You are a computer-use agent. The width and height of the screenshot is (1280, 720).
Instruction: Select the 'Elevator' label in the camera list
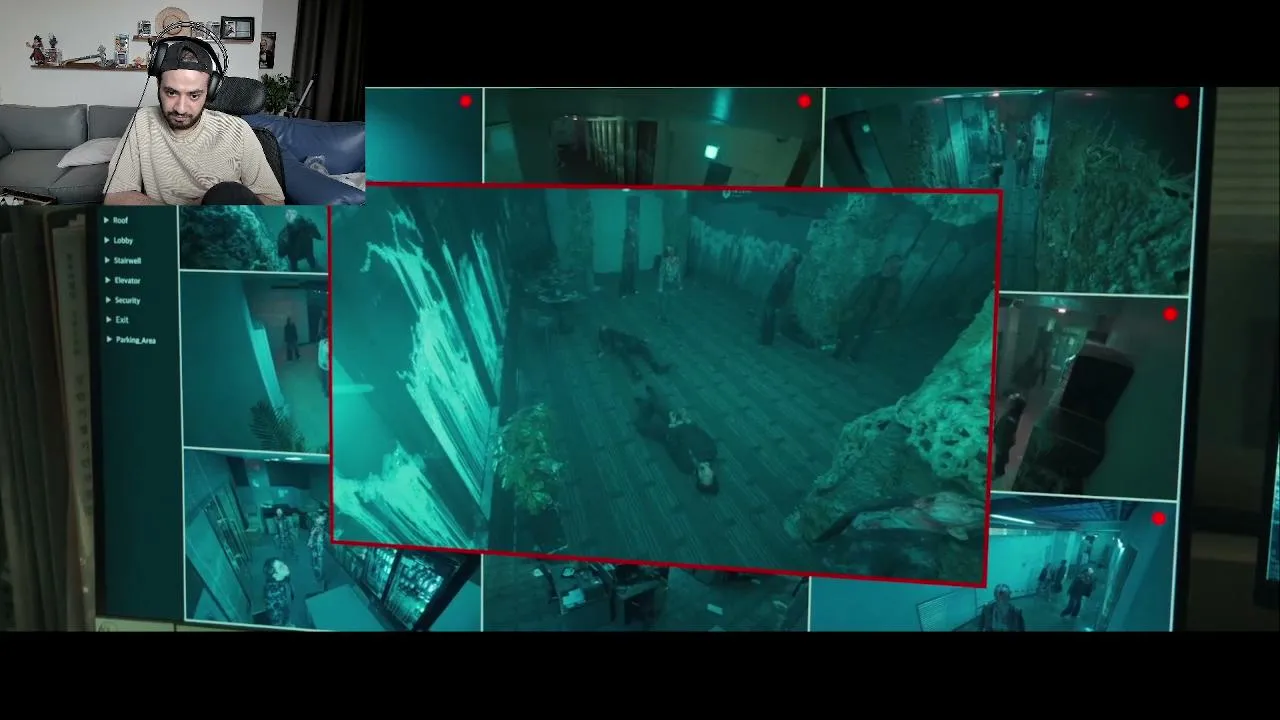pyautogui.click(x=127, y=280)
